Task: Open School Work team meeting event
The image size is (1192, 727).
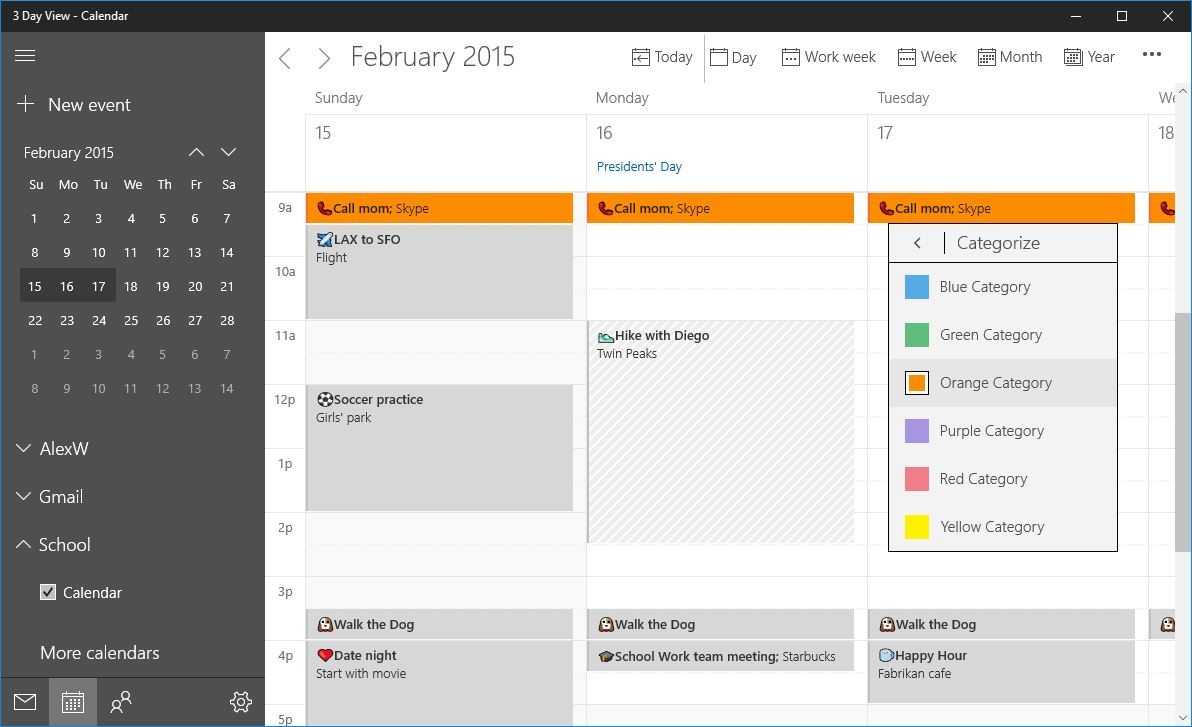Action: pyautogui.click(x=720, y=656)
